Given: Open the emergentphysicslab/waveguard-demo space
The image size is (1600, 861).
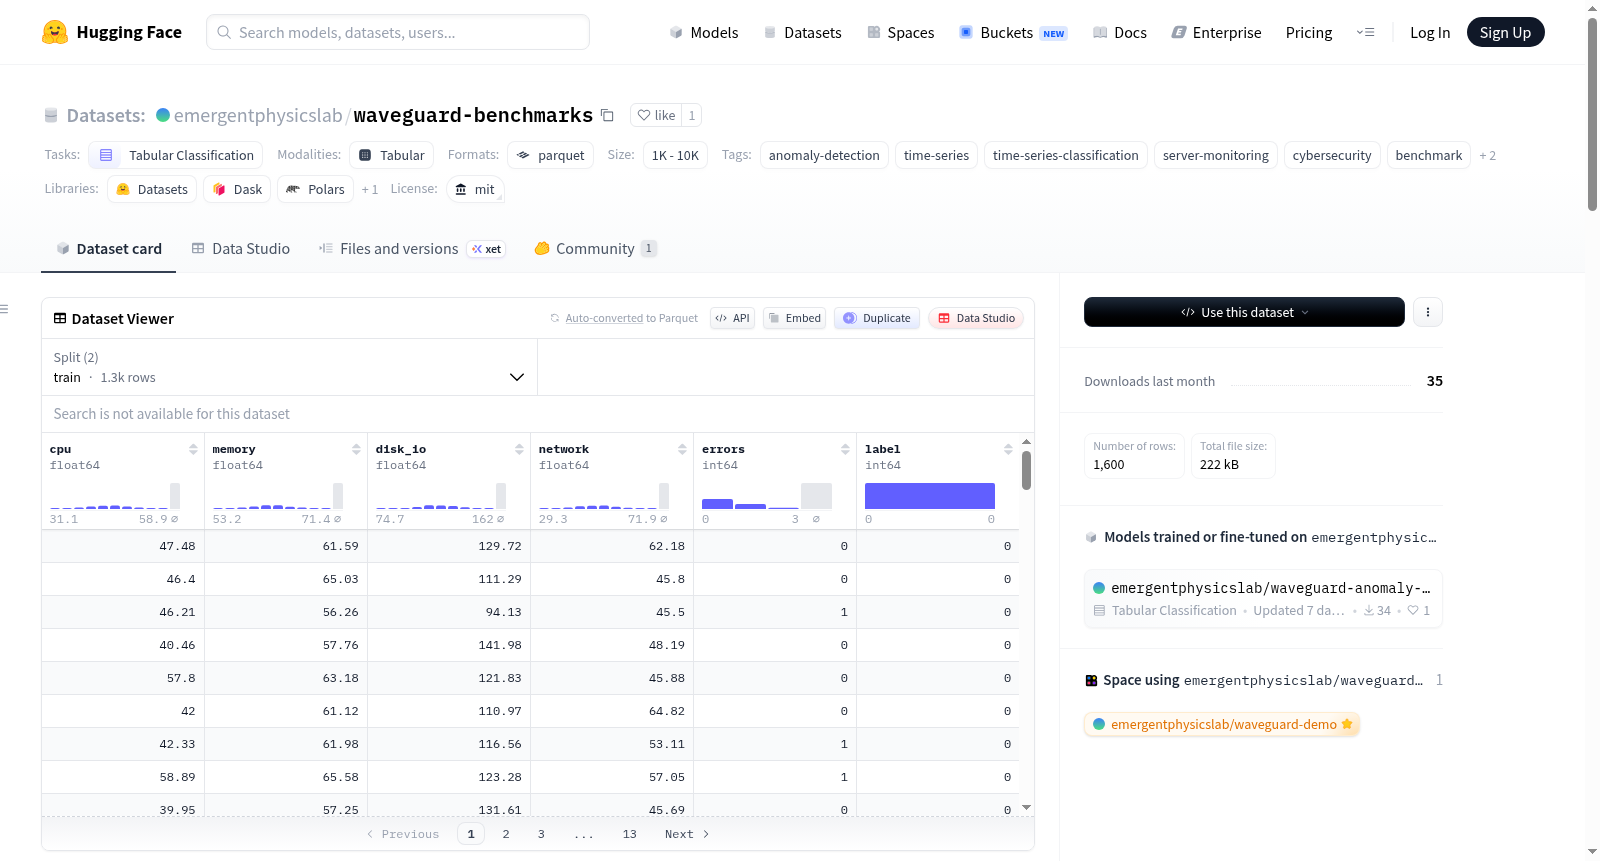Looking at the screenshot, I should (x=1222, y=724).
